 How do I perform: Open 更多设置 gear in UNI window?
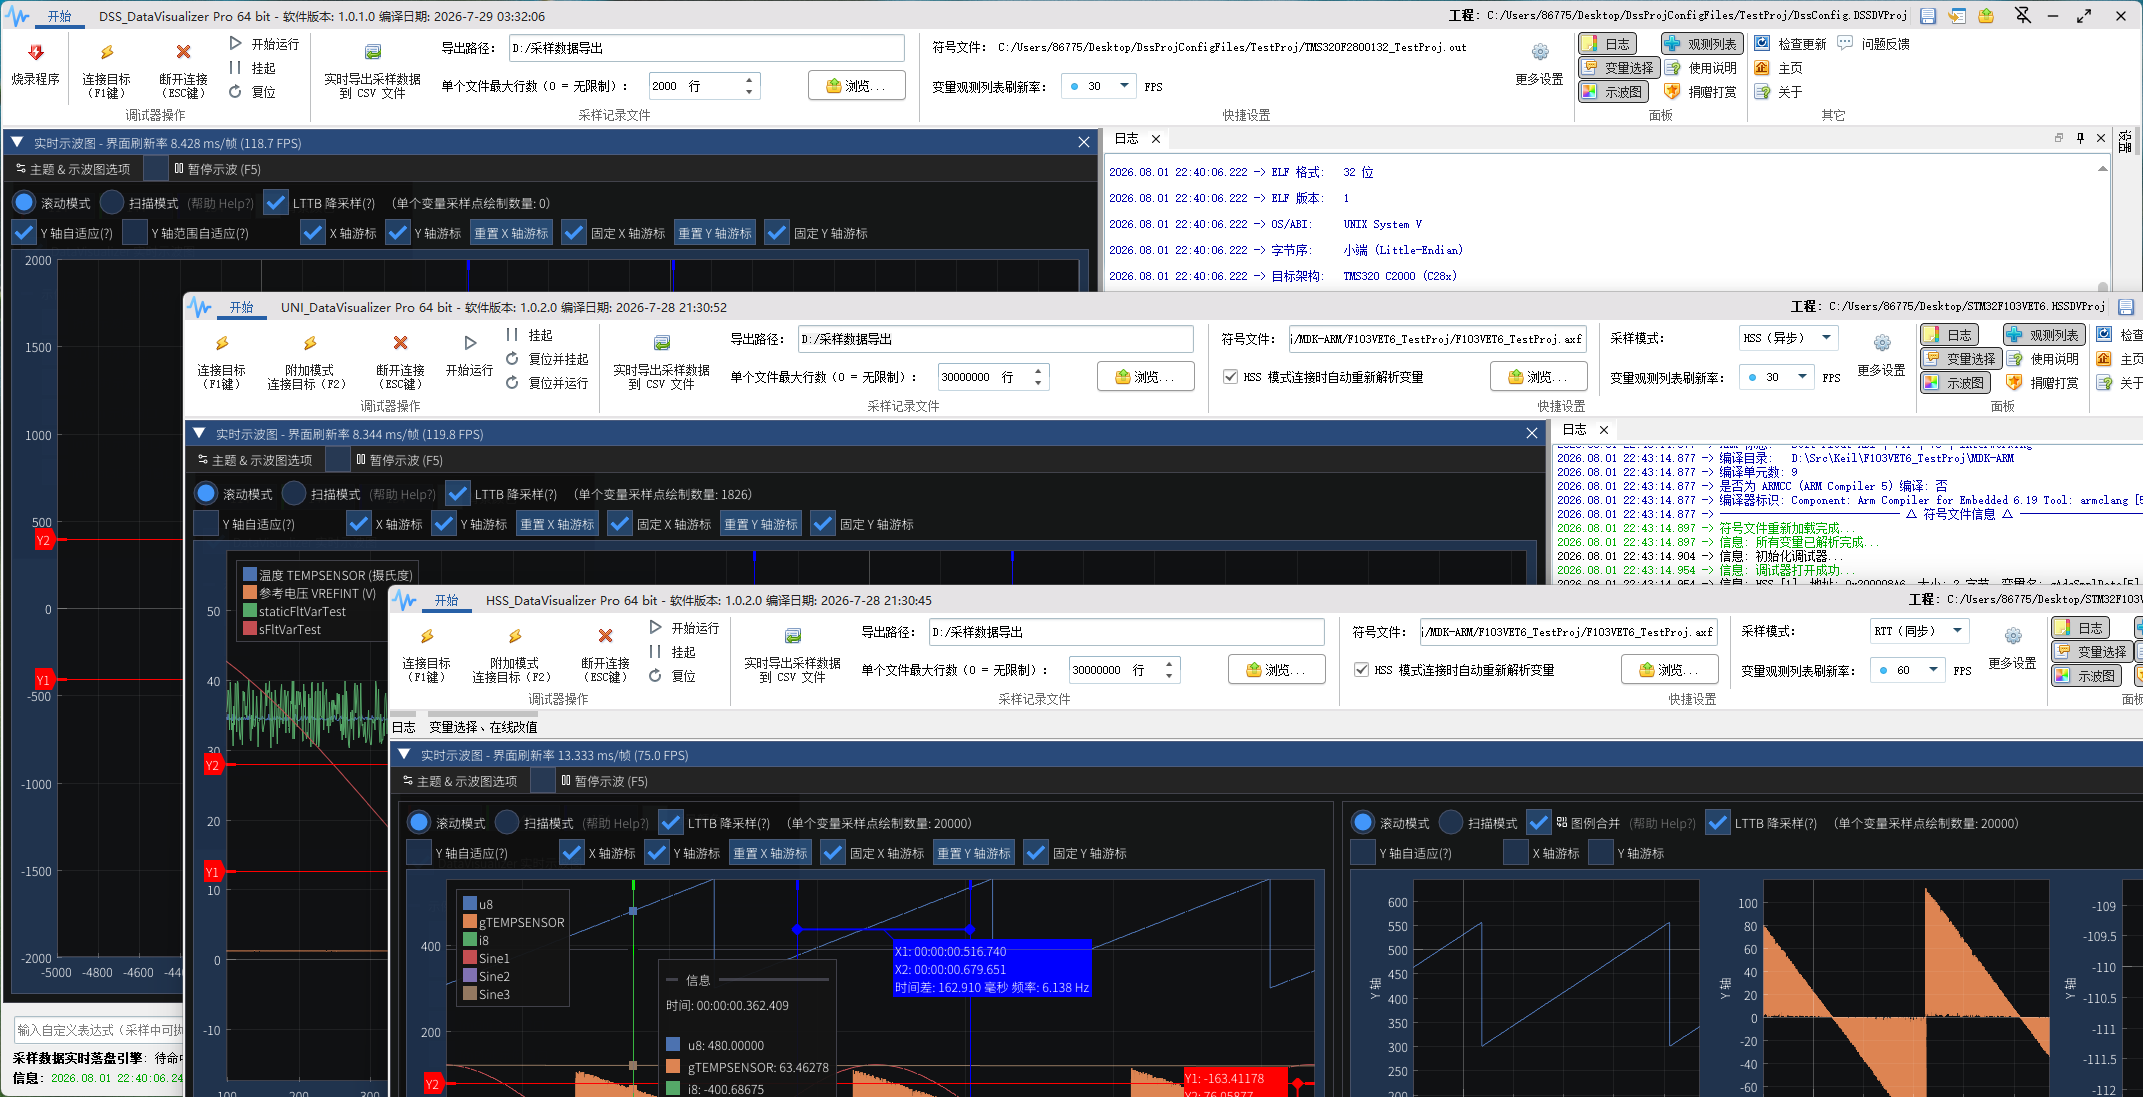[x=1882, y=343]
